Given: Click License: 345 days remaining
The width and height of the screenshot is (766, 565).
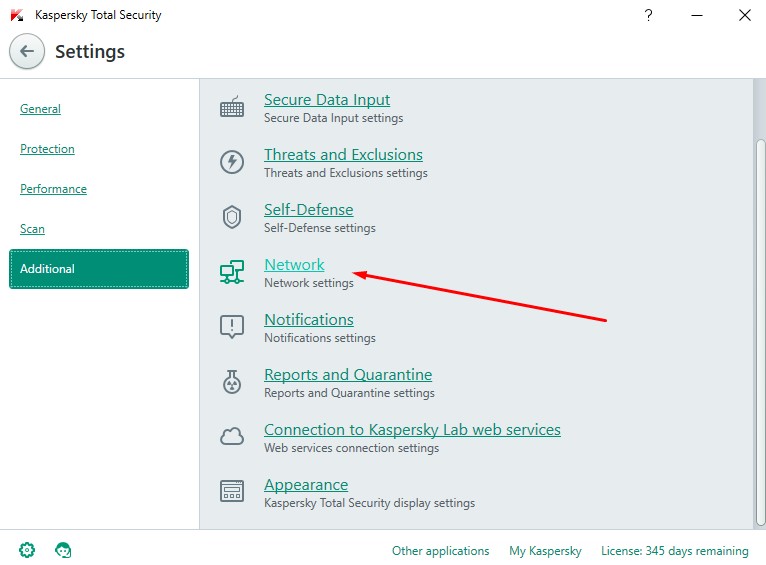Looking at the screenshot, I should click(675, 551).
